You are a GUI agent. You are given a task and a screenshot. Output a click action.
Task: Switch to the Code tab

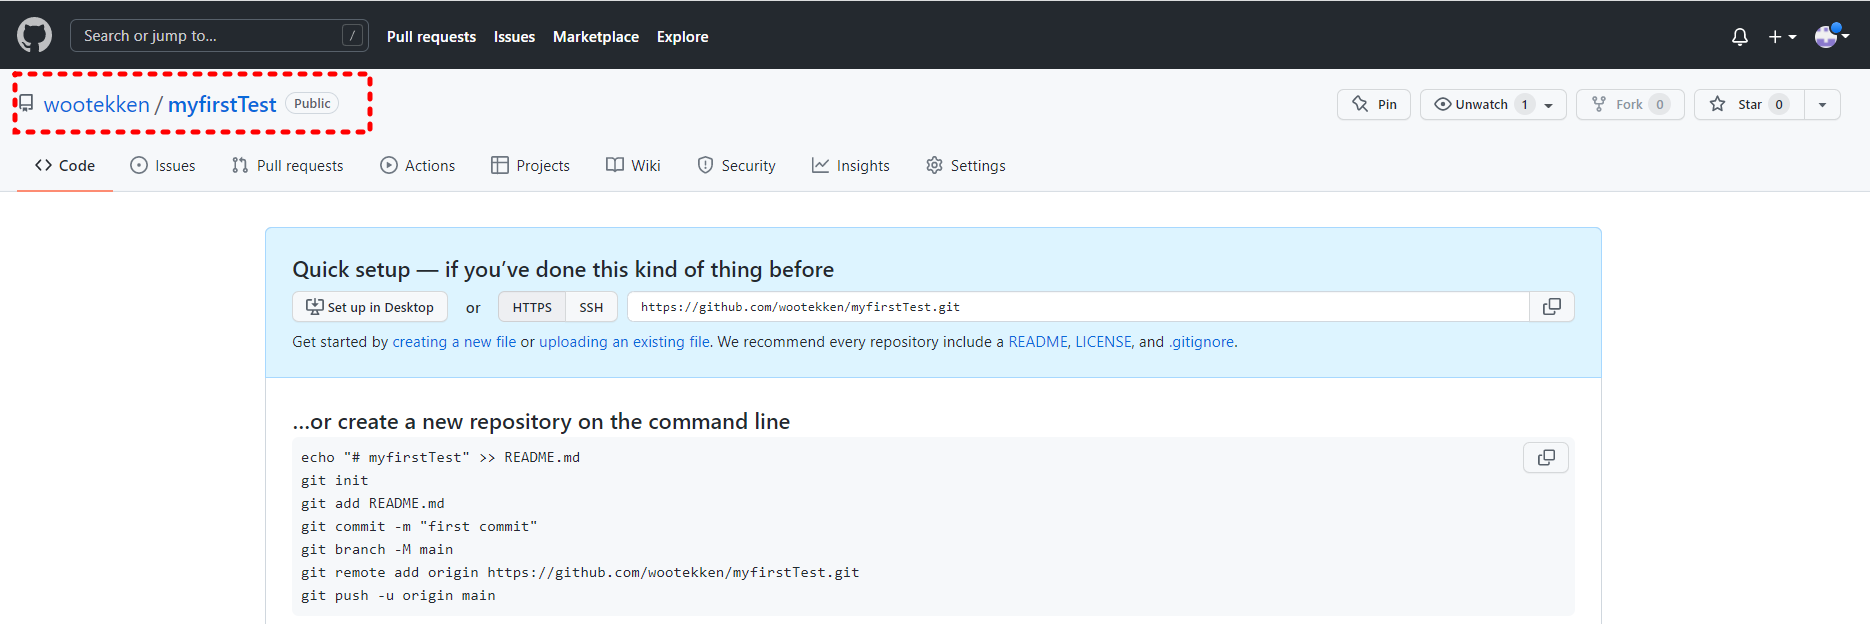65,165
